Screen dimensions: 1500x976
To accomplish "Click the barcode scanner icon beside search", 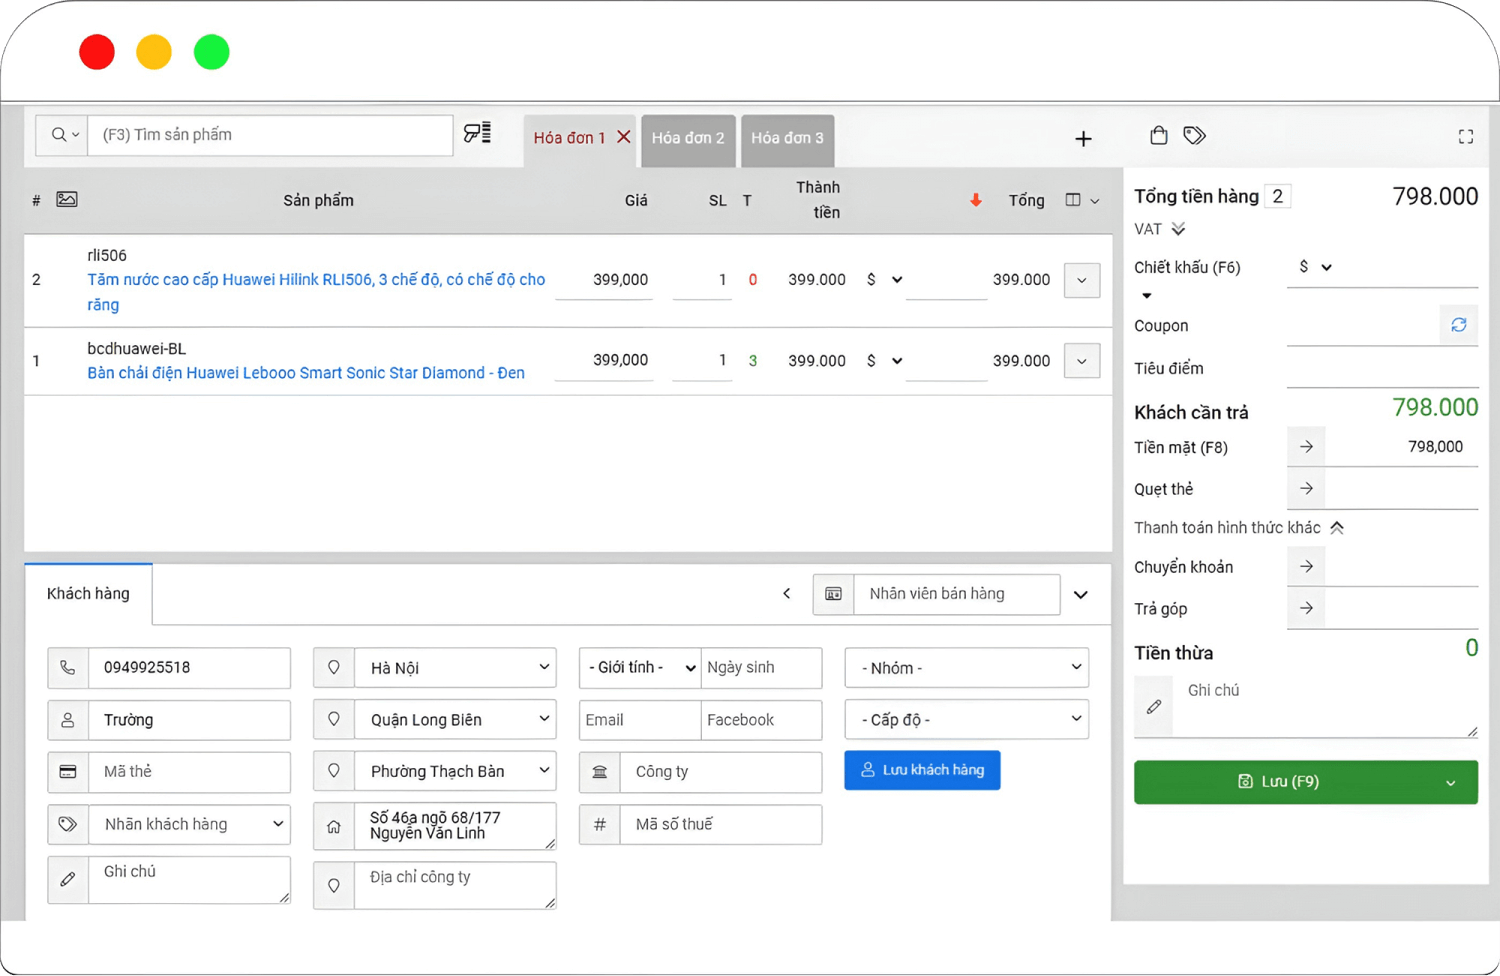I will tap(477, 133).
